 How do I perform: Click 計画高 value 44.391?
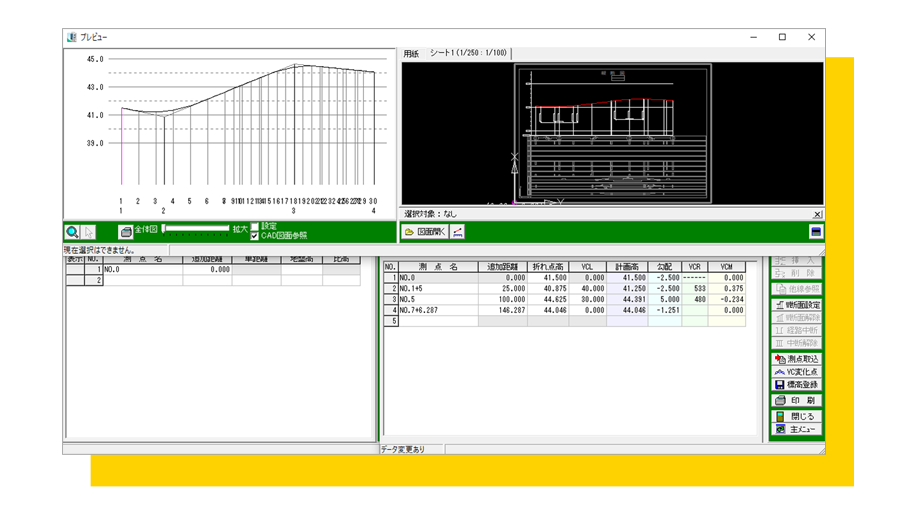(627, 300)
